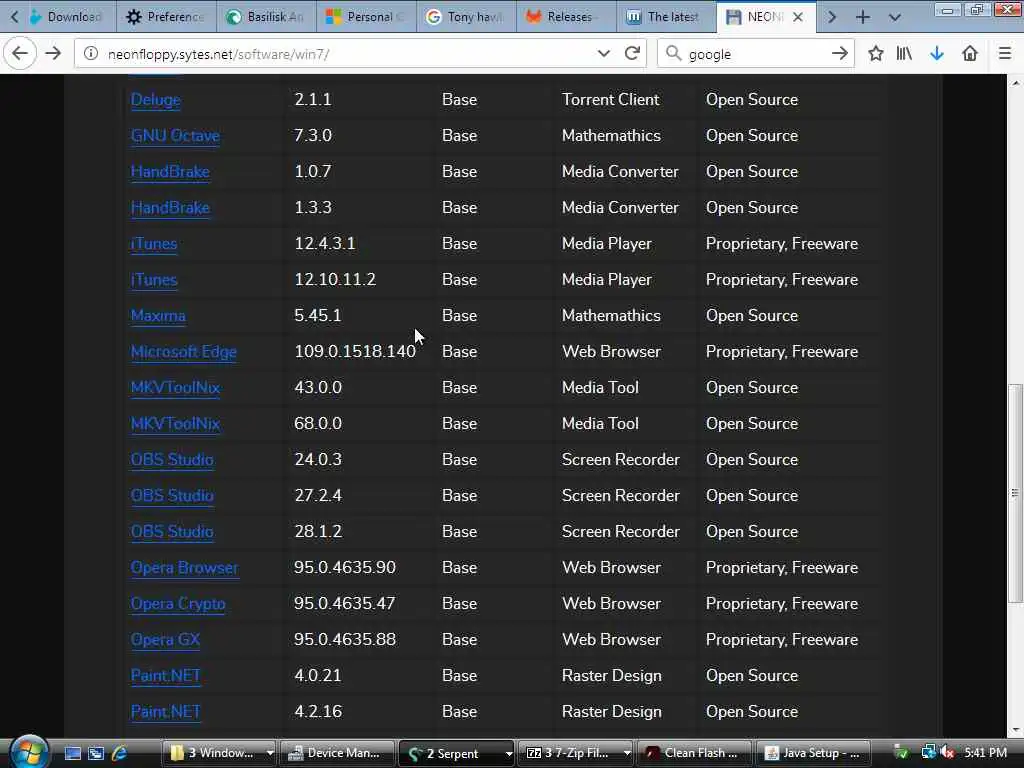Open the Opera Browser link
This screenshot has width=1024, height=768.
pos(184,568)
